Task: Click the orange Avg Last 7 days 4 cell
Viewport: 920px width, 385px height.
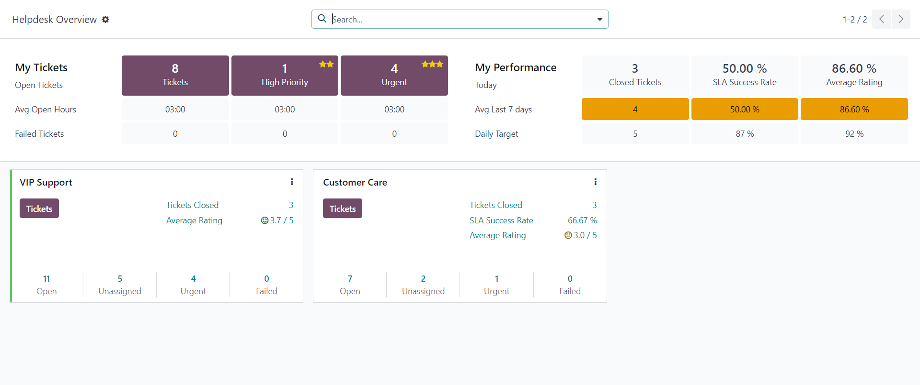Action: [x=635, y=109]
